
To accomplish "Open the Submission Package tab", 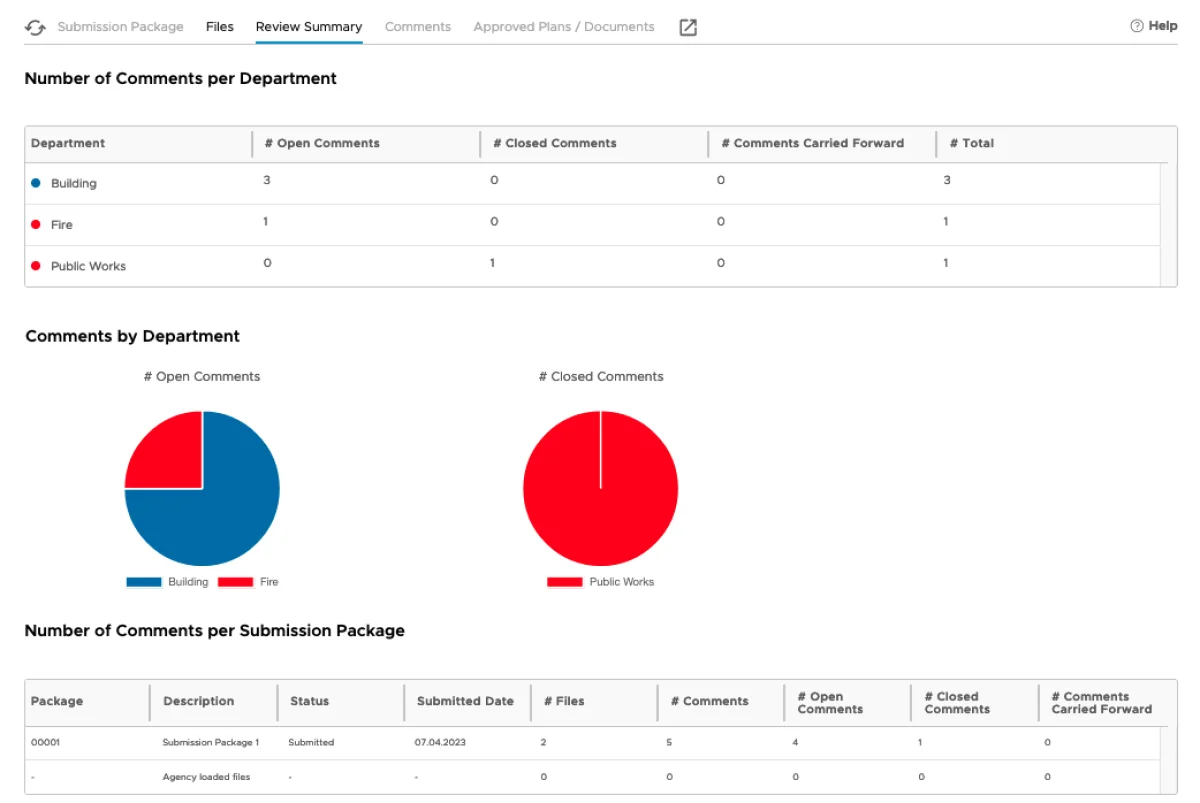I will (120, 27).
